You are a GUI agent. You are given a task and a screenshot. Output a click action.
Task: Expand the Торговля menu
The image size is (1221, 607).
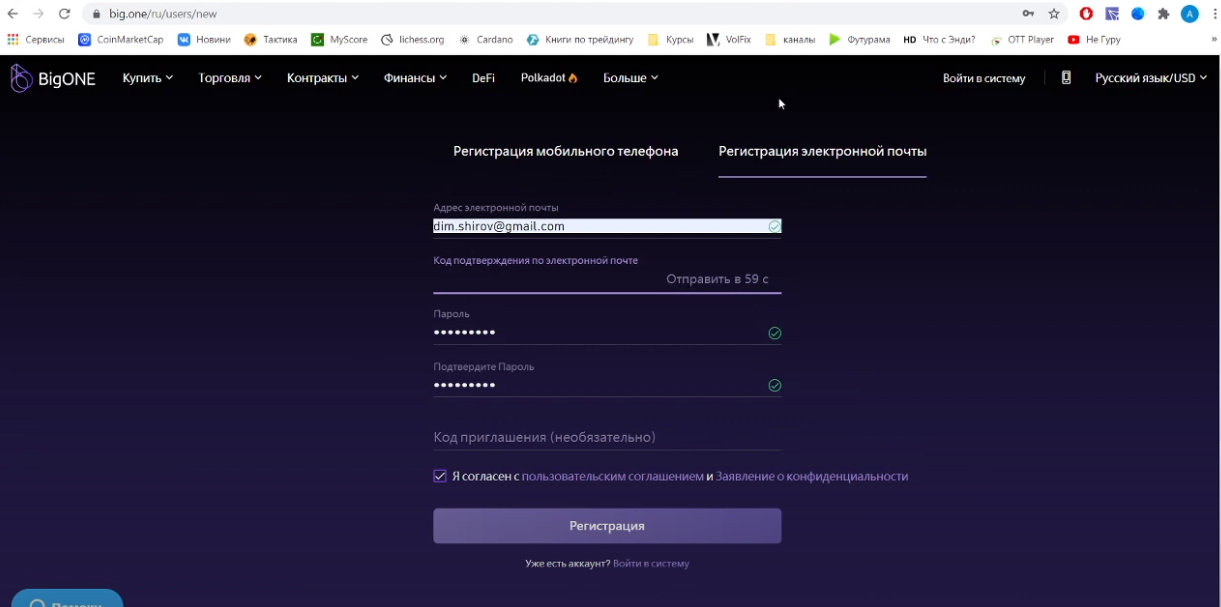[230, 78]
